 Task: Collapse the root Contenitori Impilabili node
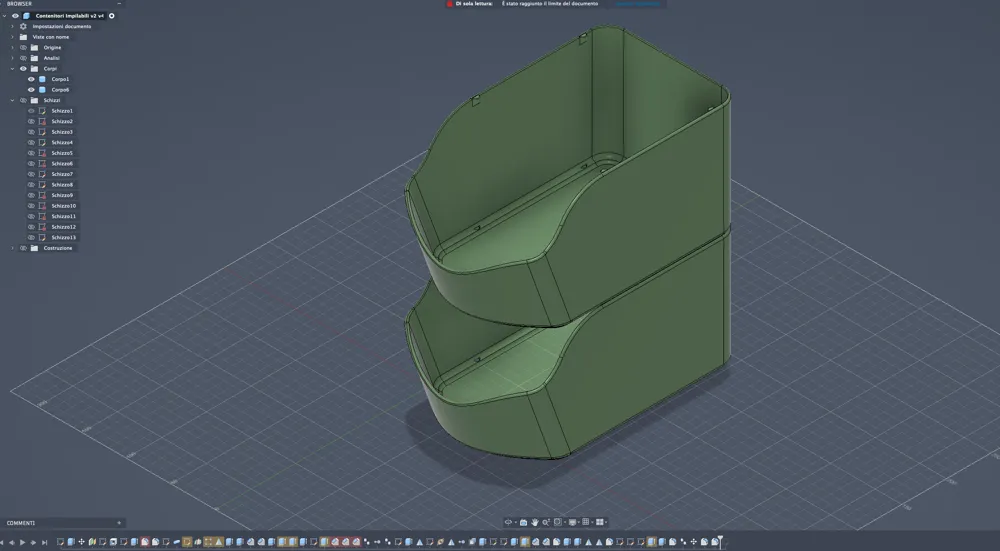pyautogui.click(x=4, y=16)
